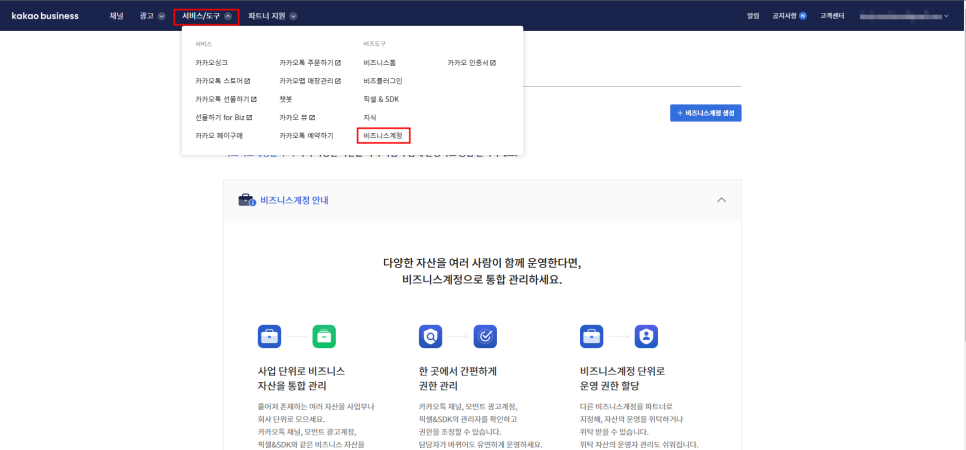This screenshot has width=966, height=450.
Task: Select 카카오톡 예약하기 menu entry
Action: tap(306, 136)
